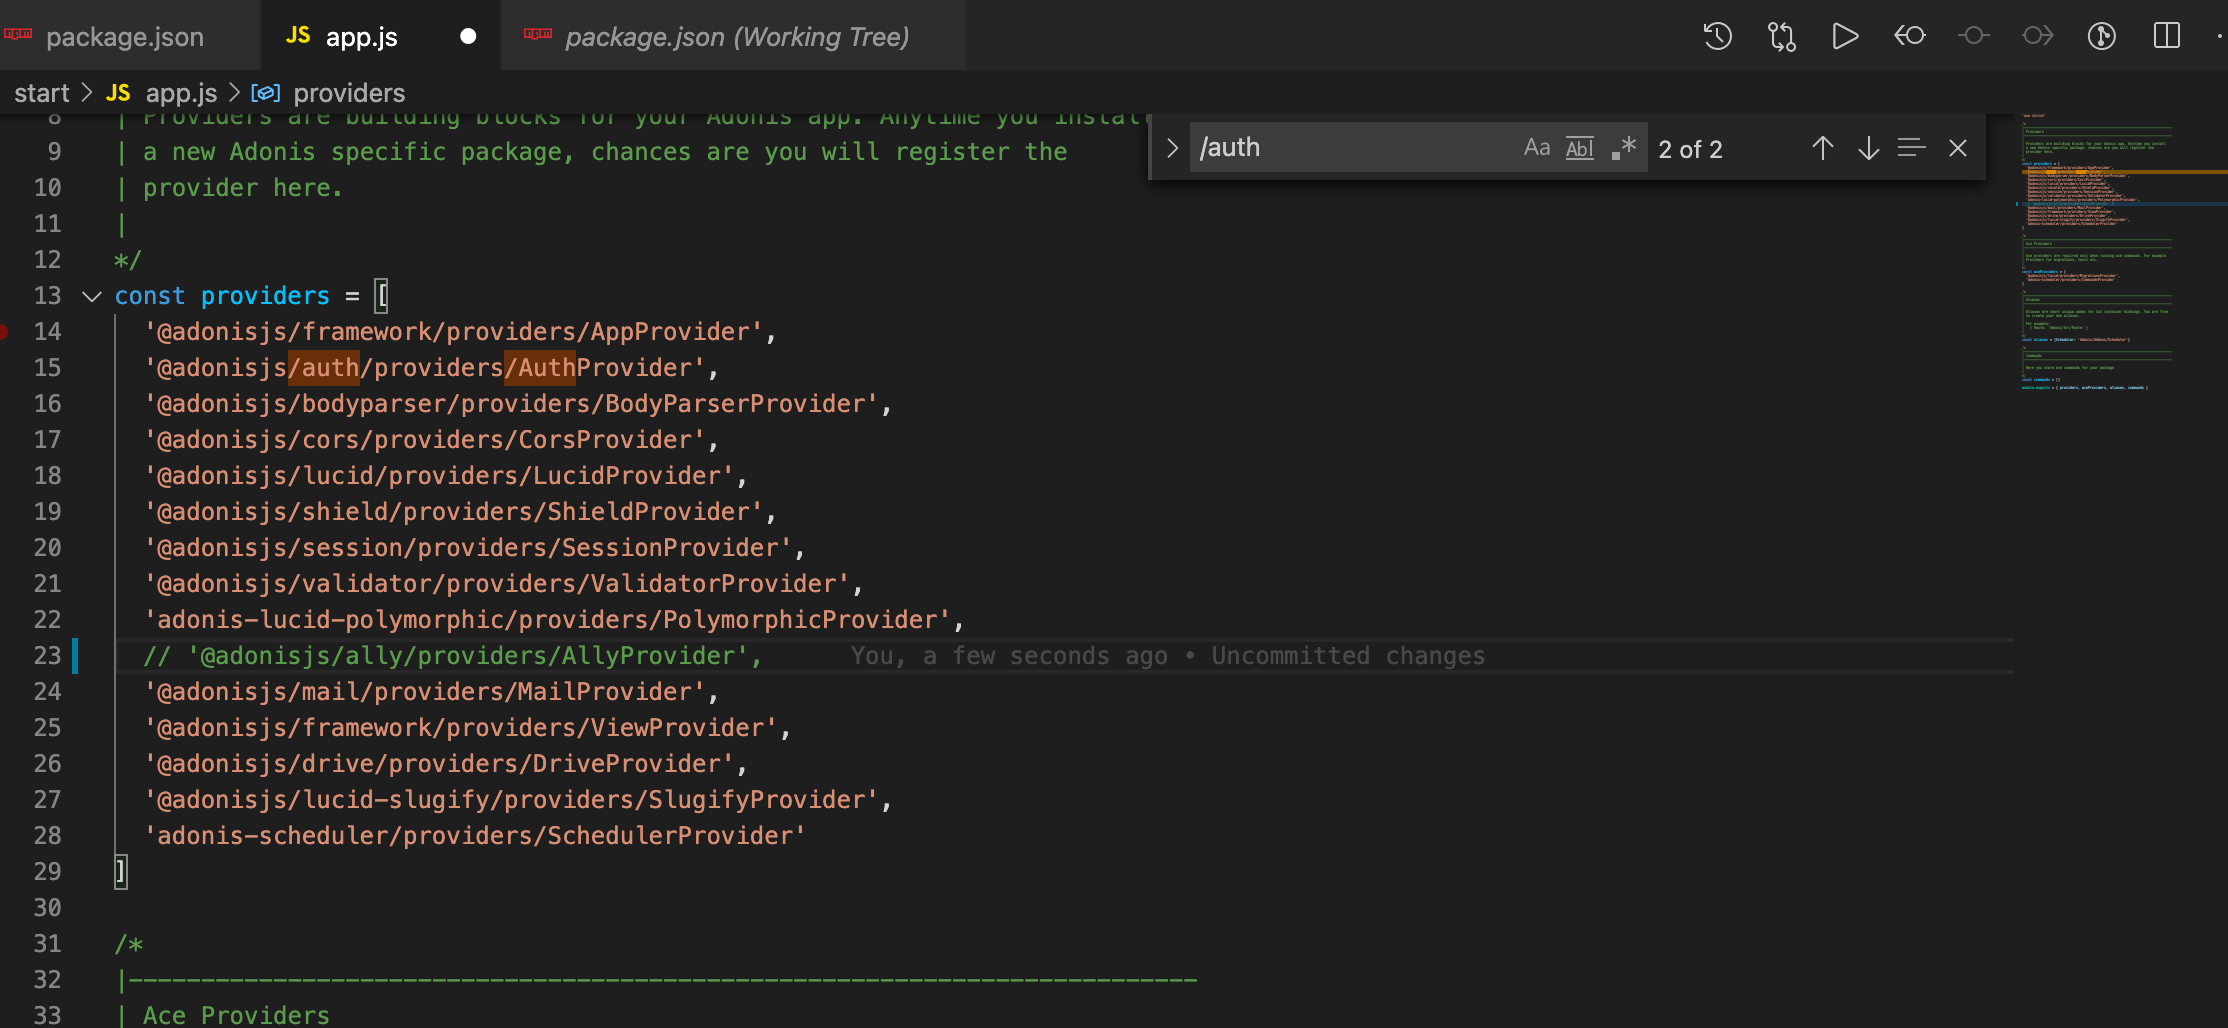Click the "const" keyword on line 13
This screenshot has width=2228, height=1028.
150,296
